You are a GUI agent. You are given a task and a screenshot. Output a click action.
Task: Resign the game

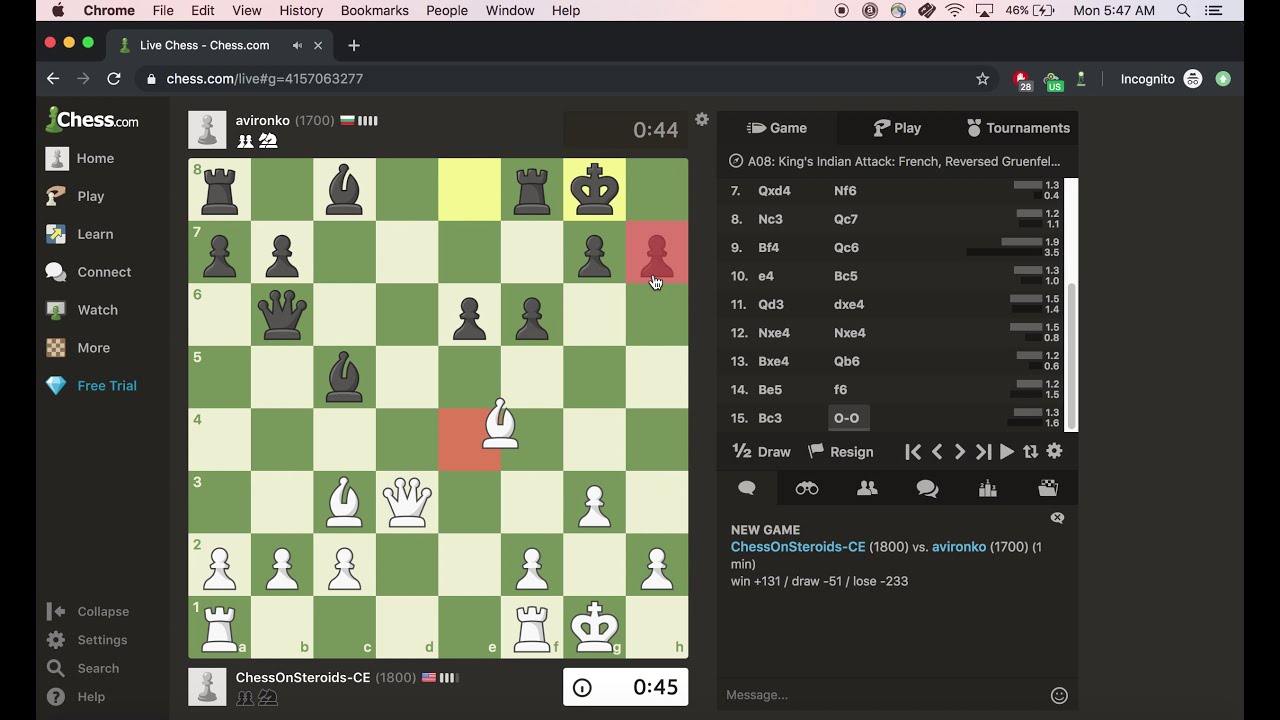pyautogui.click(x=841, y=452)
